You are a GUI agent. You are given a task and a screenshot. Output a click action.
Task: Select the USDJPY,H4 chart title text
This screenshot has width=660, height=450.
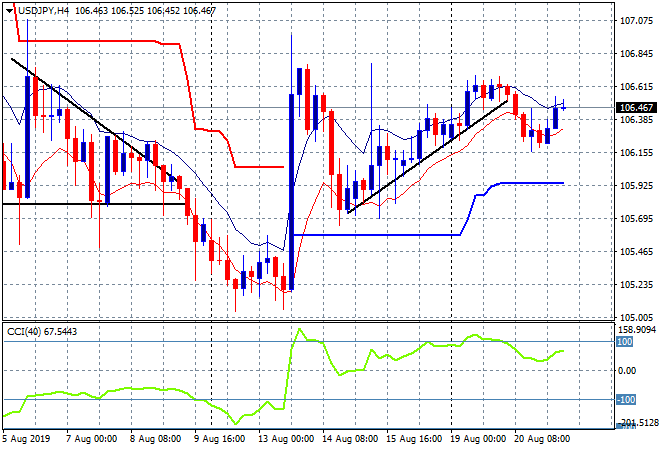tap(43, 11)
